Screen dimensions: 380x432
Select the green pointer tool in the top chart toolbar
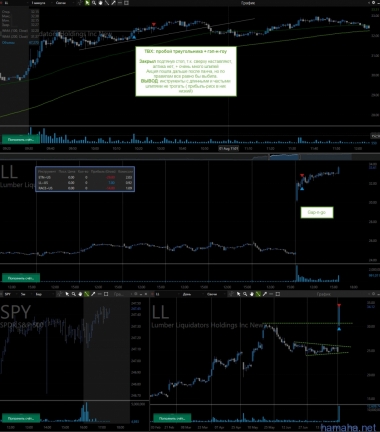tap(87, 3)
